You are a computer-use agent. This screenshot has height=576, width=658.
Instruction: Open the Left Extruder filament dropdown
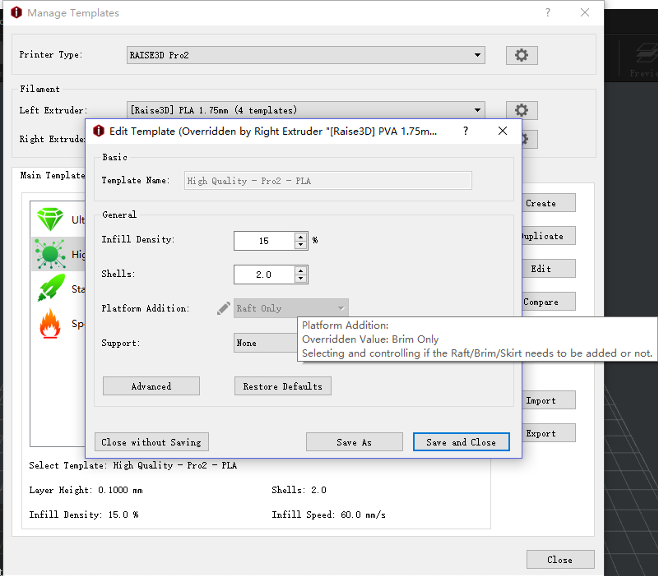pos(306,110)
